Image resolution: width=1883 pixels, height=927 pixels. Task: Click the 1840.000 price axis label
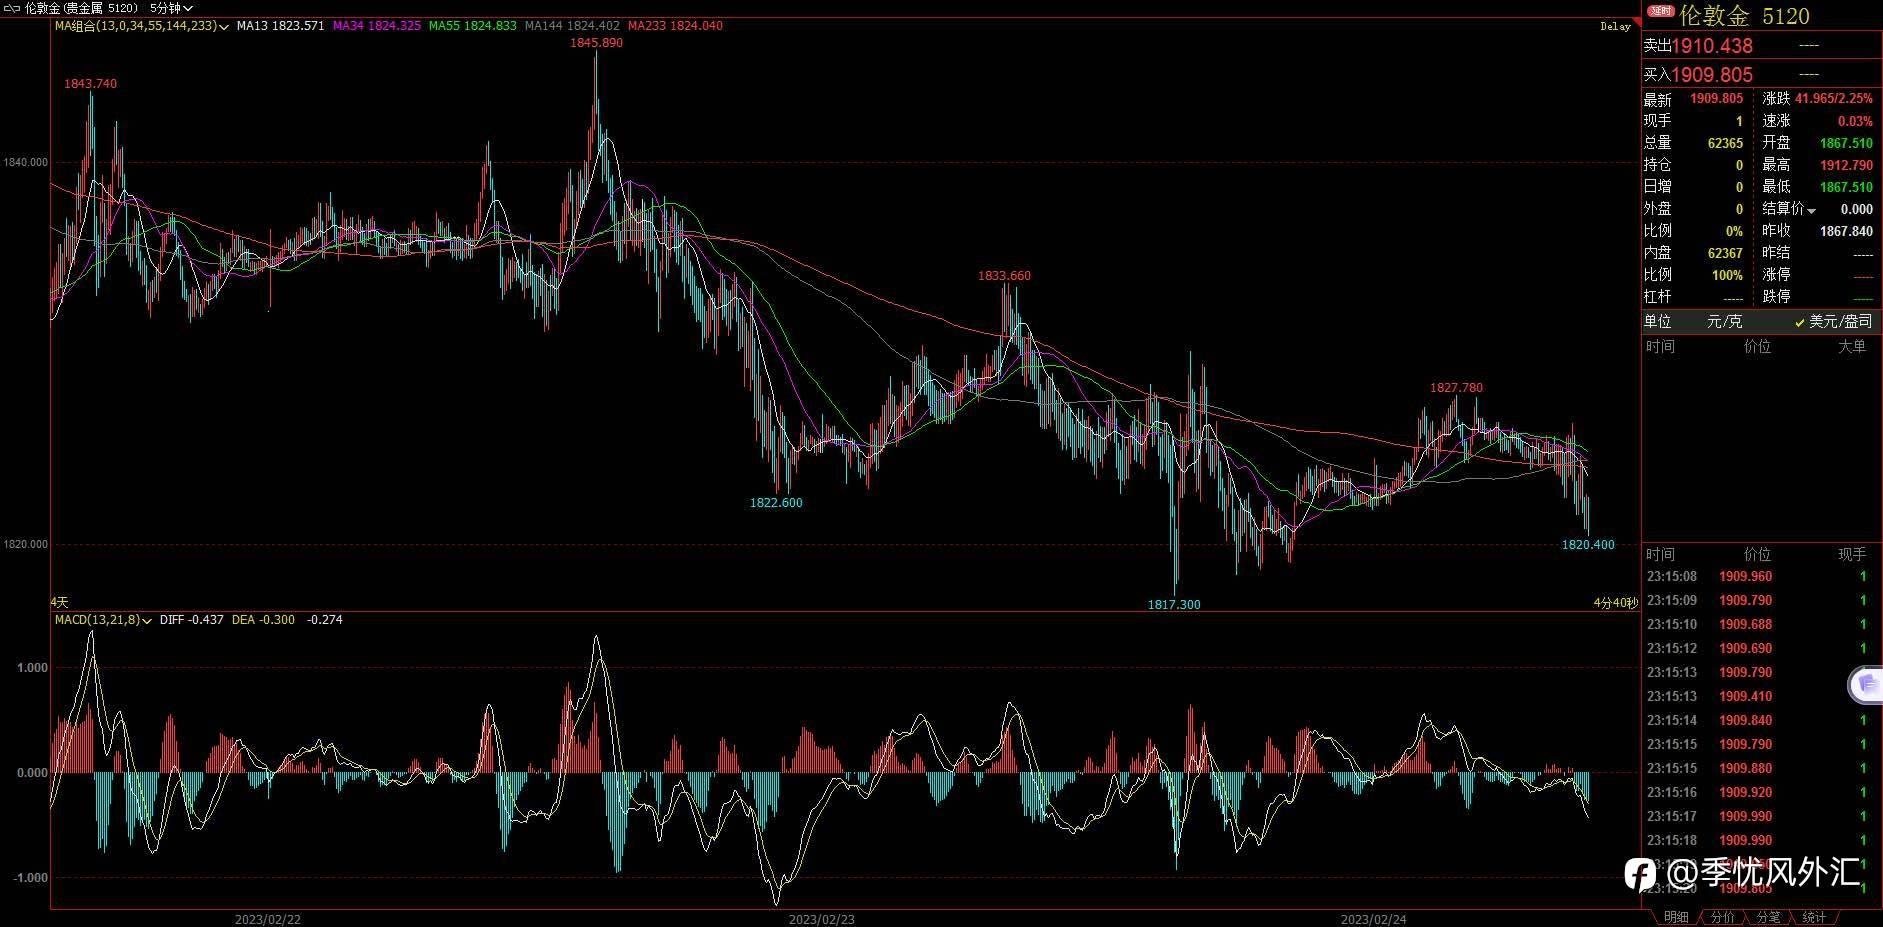tap(25, 162)
